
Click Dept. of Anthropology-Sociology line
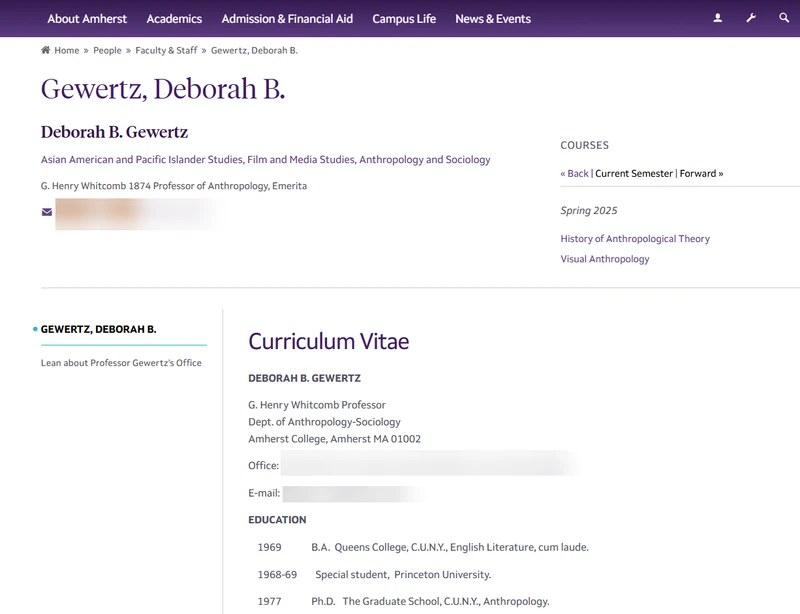tap(324, 422)
